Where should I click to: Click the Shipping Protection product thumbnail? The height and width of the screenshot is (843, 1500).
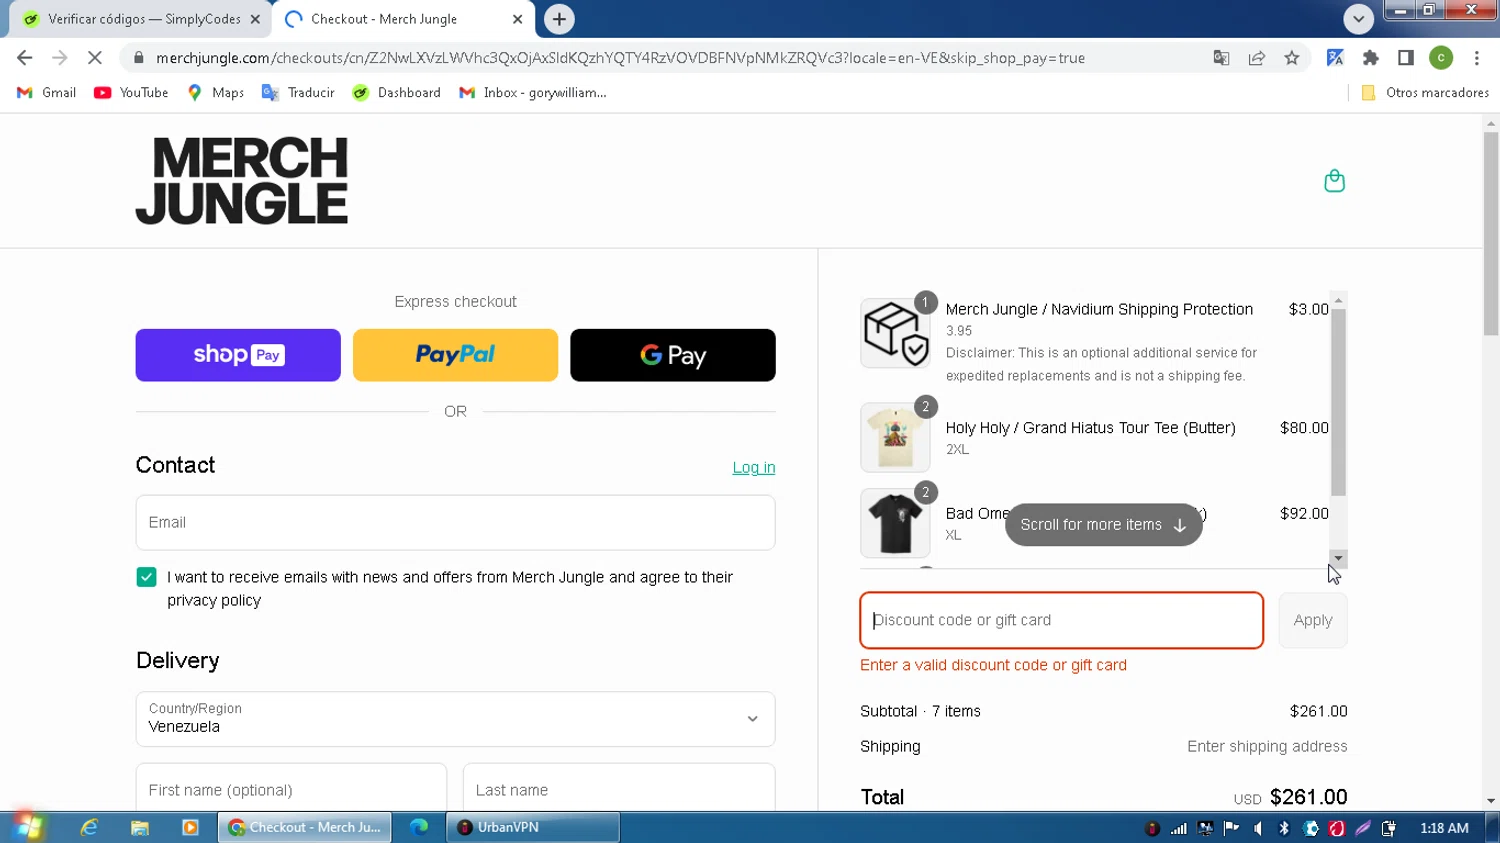pyautogui.click(x=895, y=333)
